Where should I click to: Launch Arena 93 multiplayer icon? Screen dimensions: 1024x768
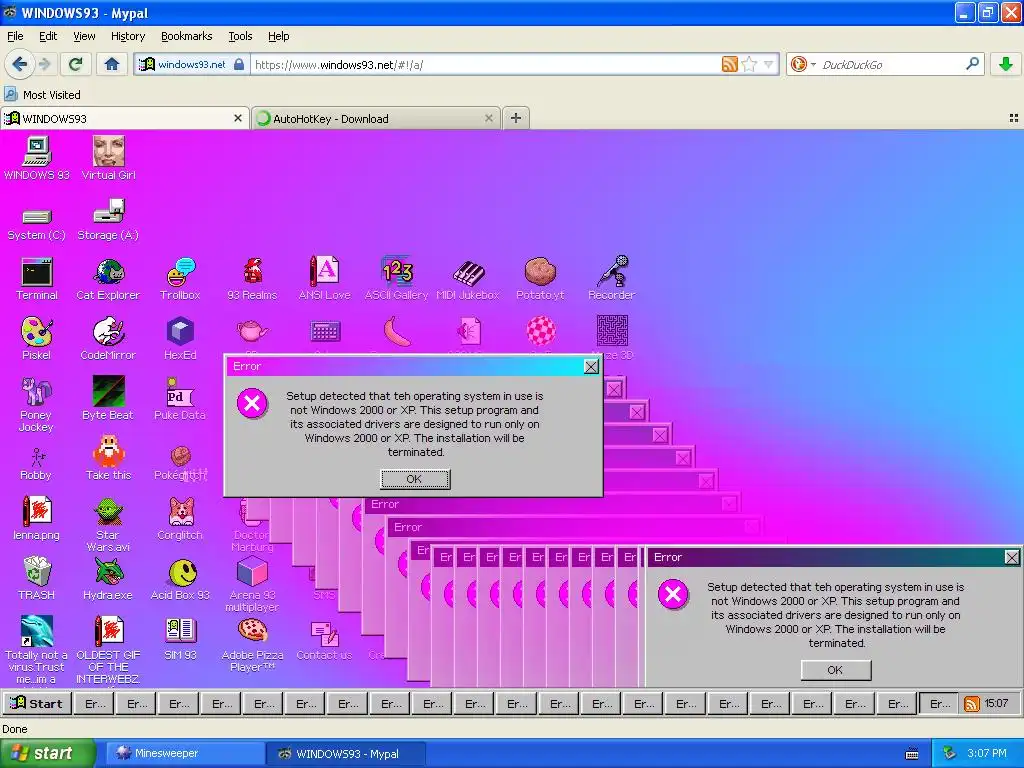coord(252,584)
